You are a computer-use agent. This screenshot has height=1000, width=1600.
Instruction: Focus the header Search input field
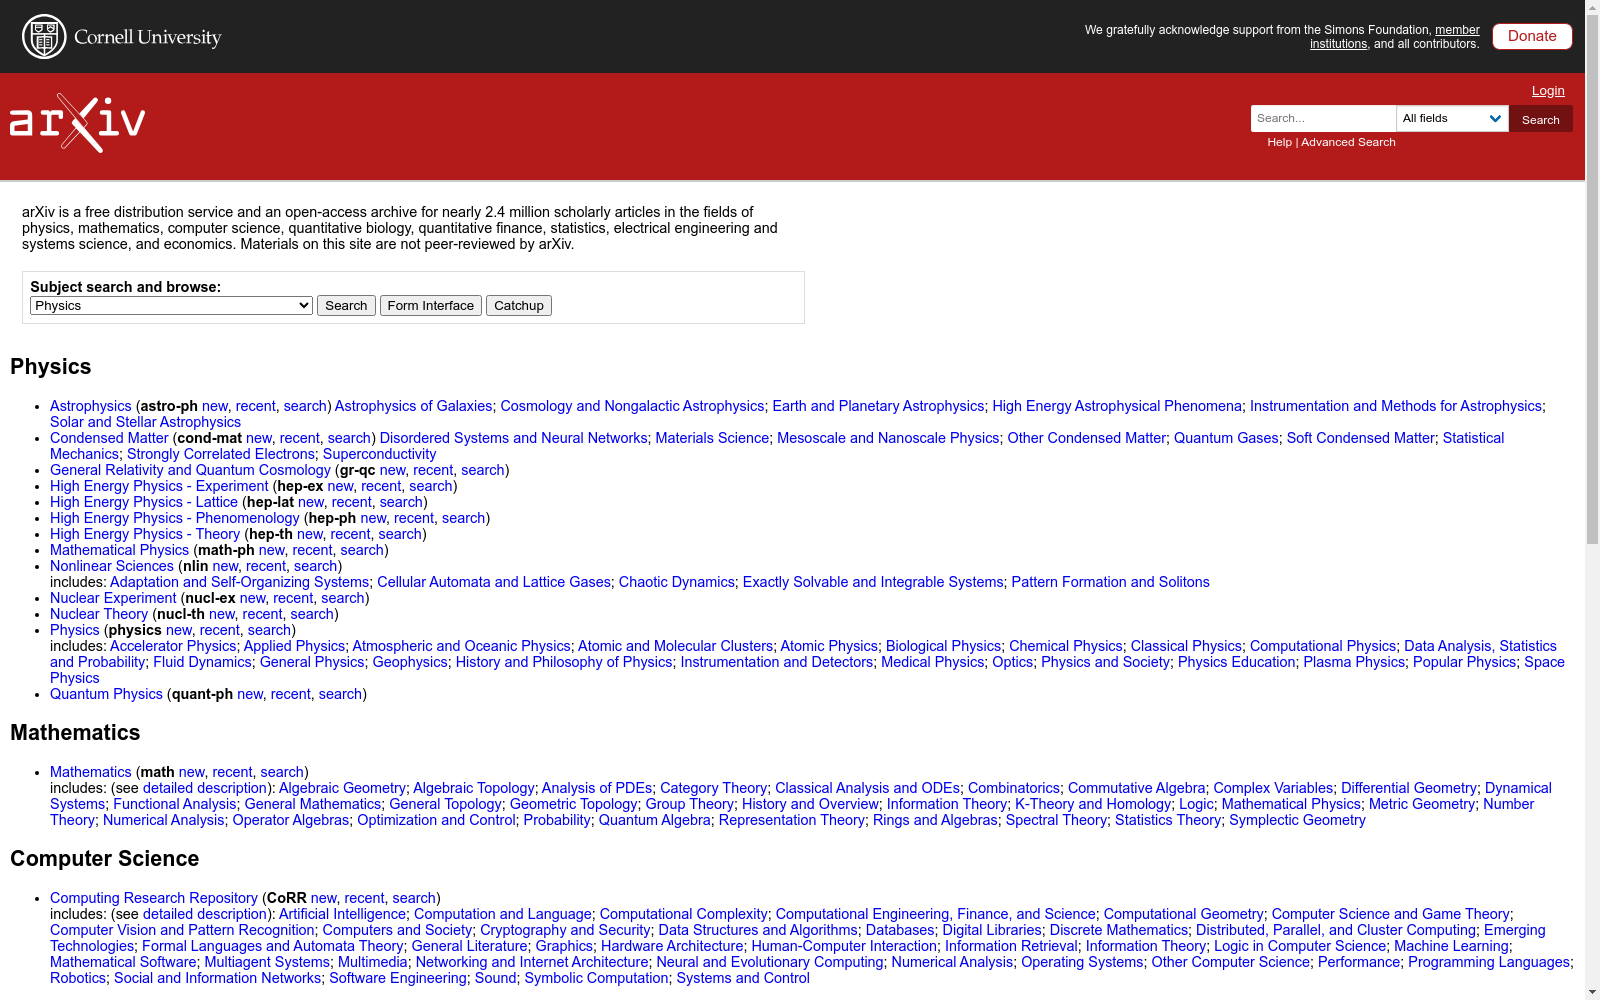(1323, 118)
